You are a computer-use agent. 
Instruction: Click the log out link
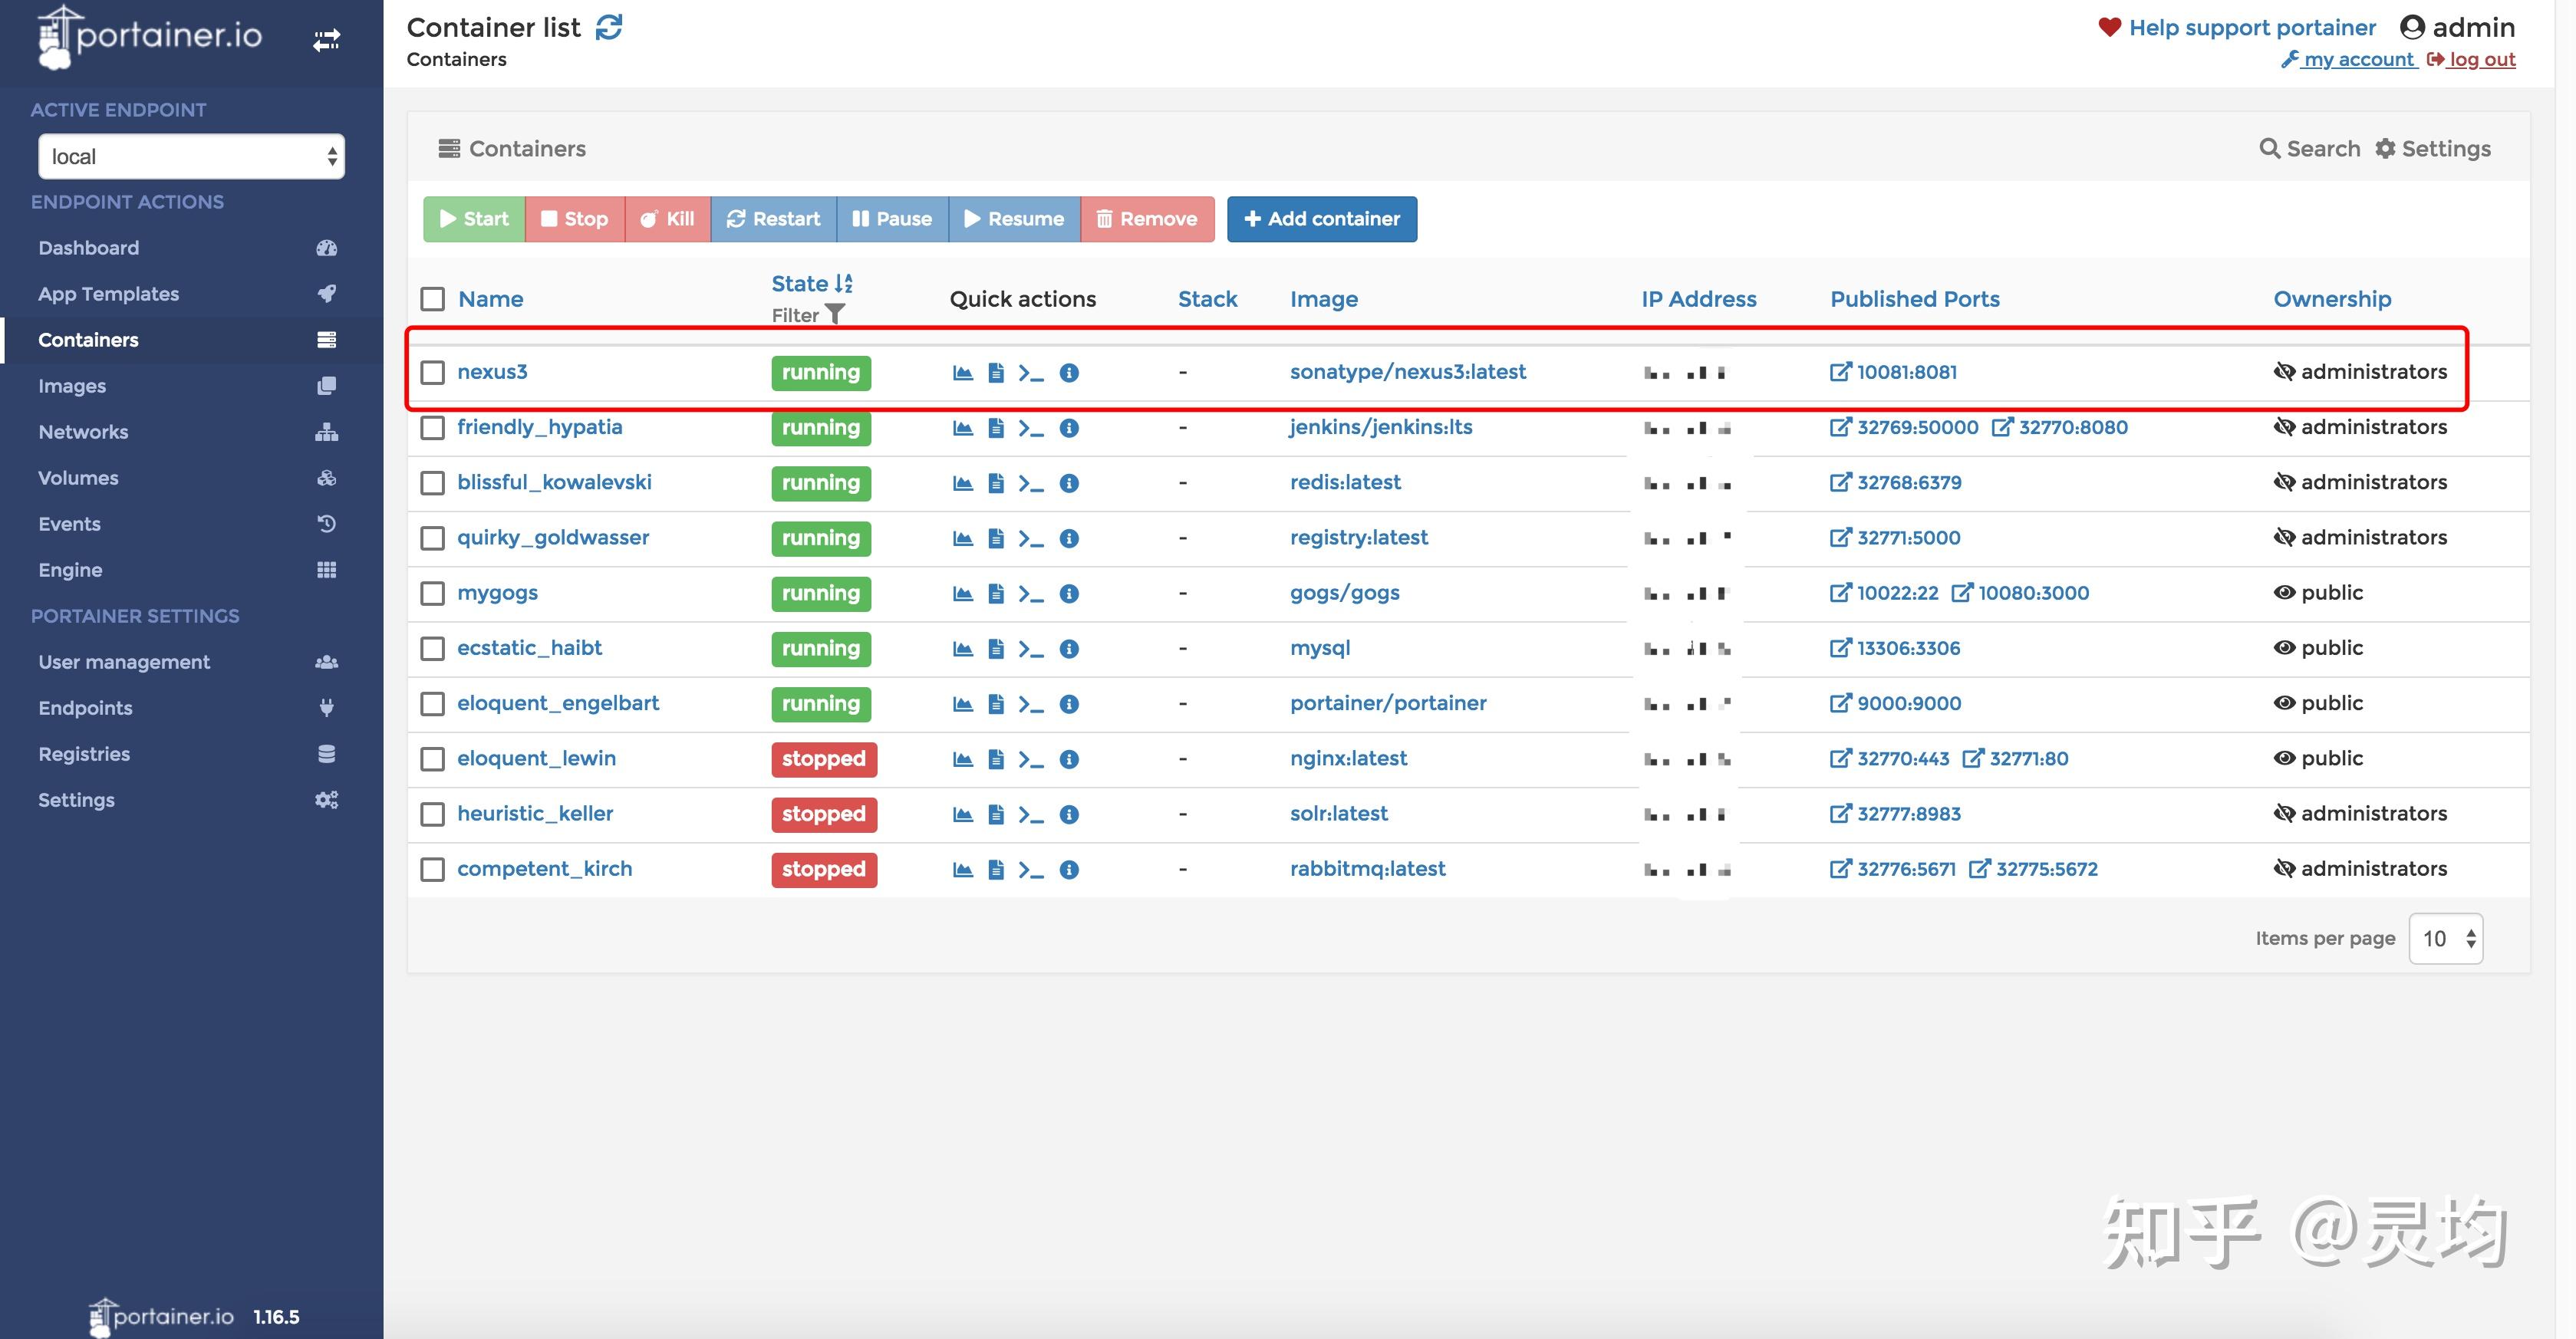(2482, 59)
